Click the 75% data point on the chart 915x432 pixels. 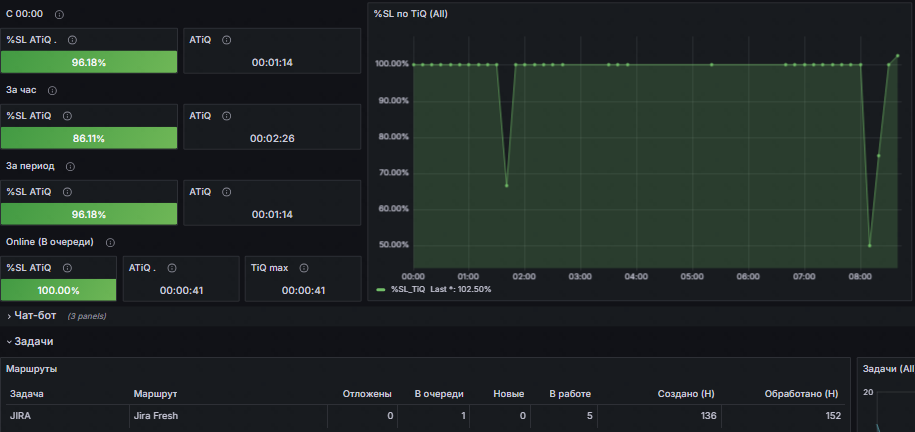[879, 155]
